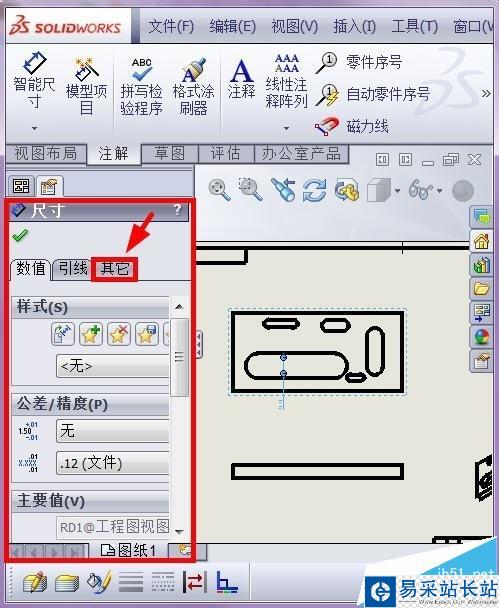Viewport: 499px width, 608px height.
Task: Open the FeatureManager design tree tab
Action: click(x=21, y=186)
